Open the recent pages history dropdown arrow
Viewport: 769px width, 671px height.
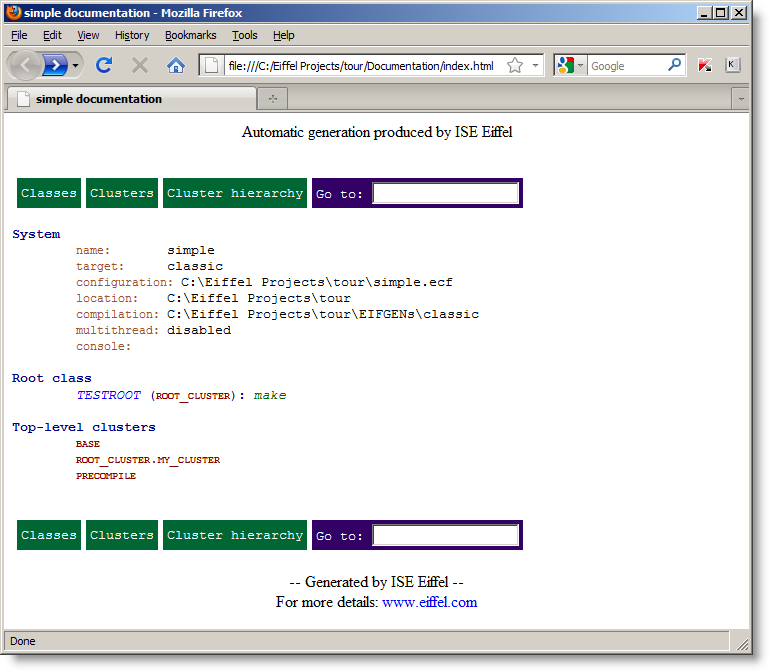click(76, 65)
